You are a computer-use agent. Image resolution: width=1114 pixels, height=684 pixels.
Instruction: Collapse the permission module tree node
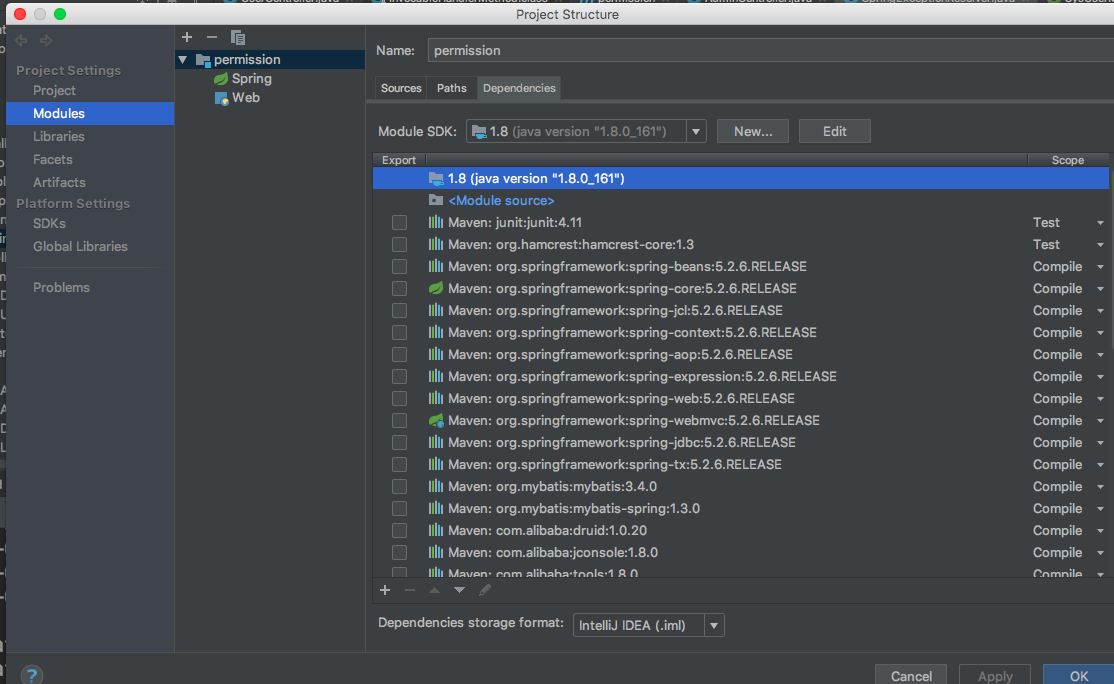tap(183, 60)
